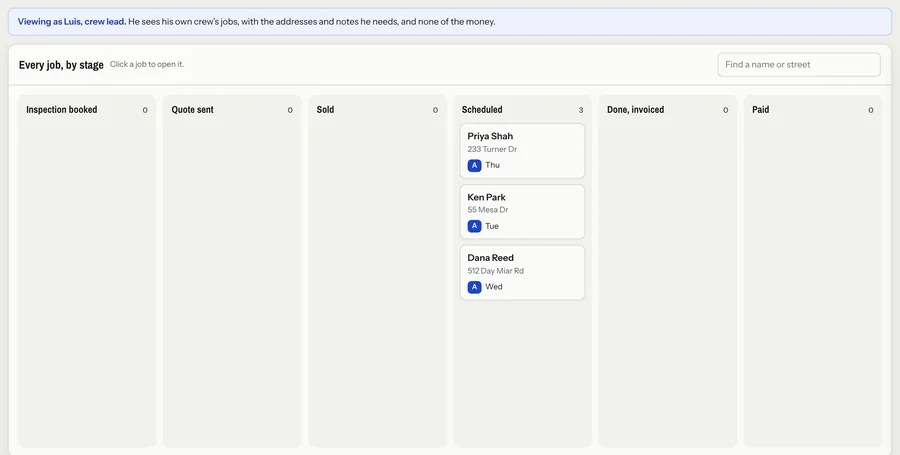Click the Wed day on Dana Reed card
The width and height of the screenshot is (900, 455).
[494, 287]
